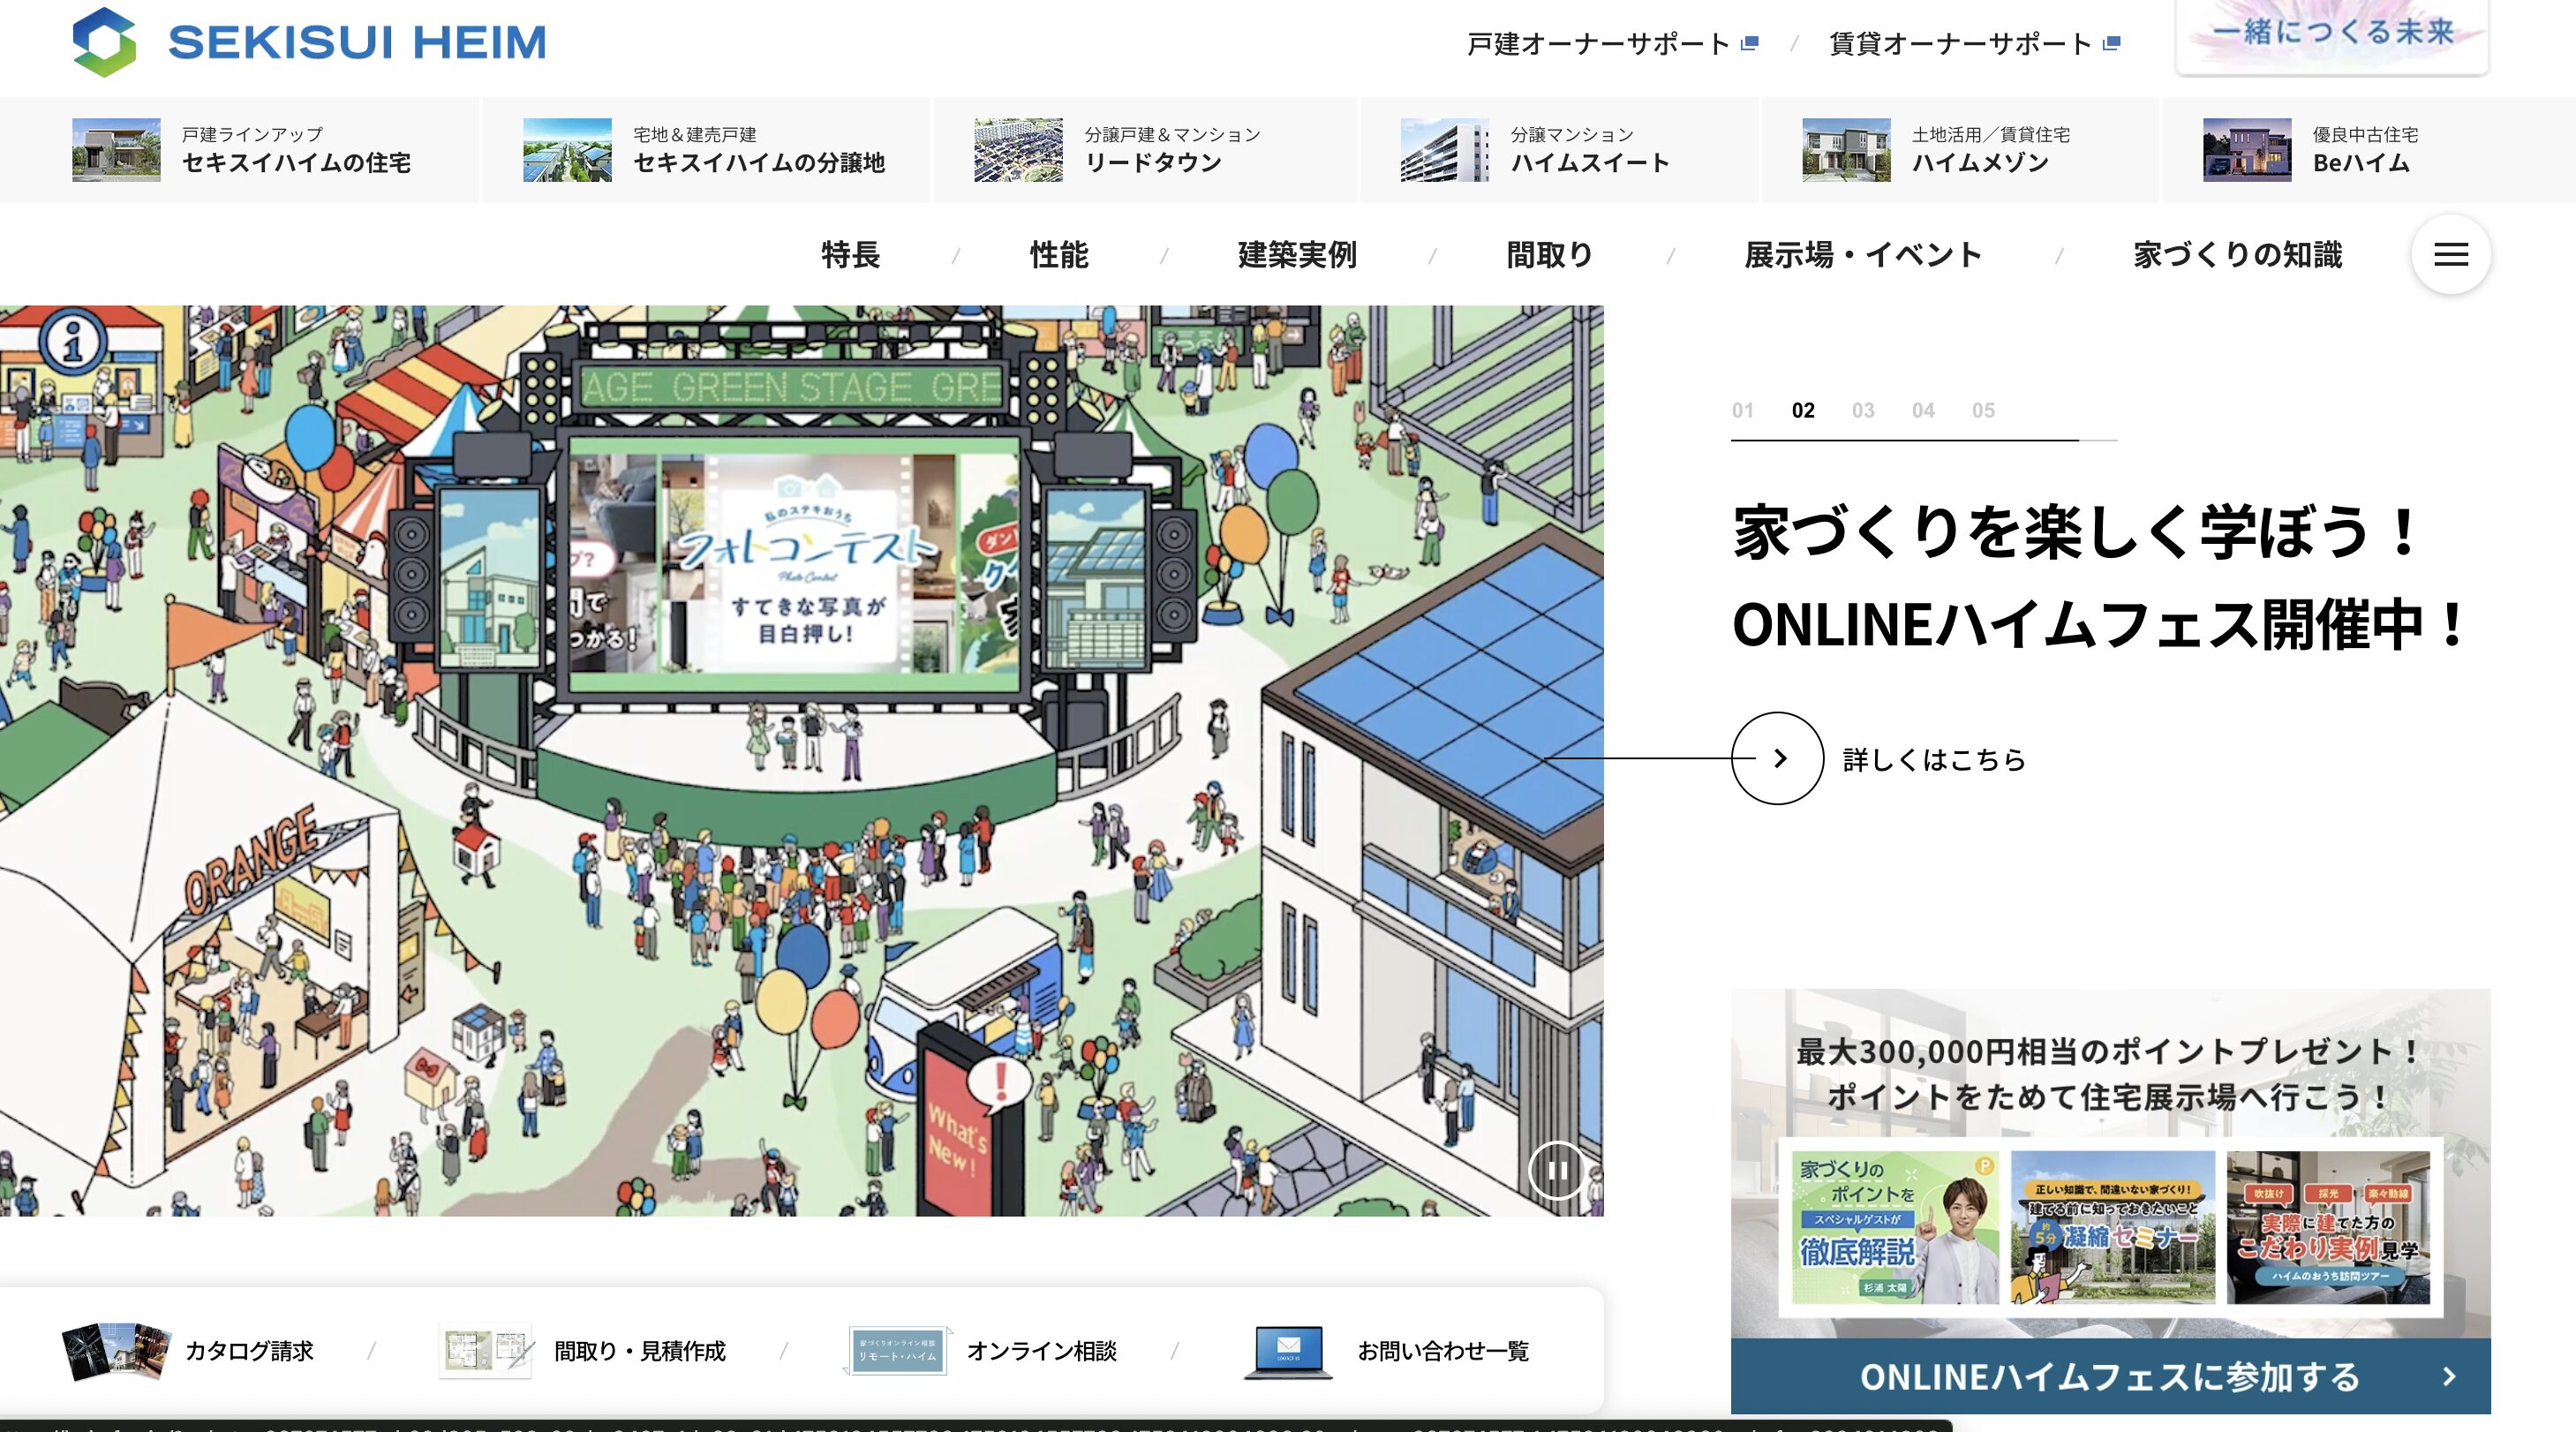2576x1432 pixels.
Task: Click the セキスイハイムの住宅 house thumbnail
Action: tap(116, 150)
